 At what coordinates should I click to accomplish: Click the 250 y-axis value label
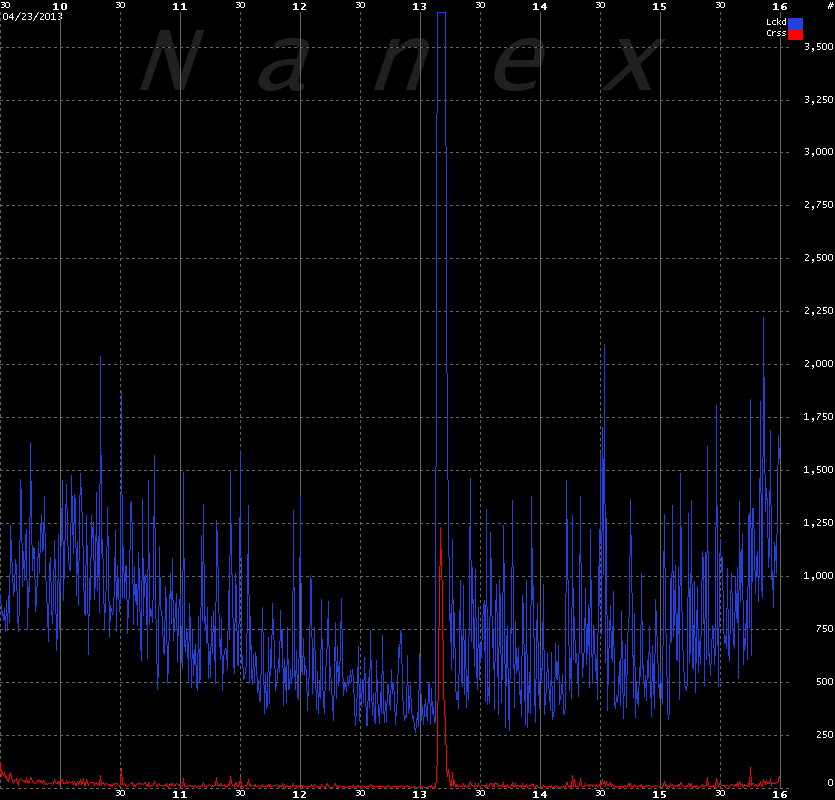click(x=822, y=736)
